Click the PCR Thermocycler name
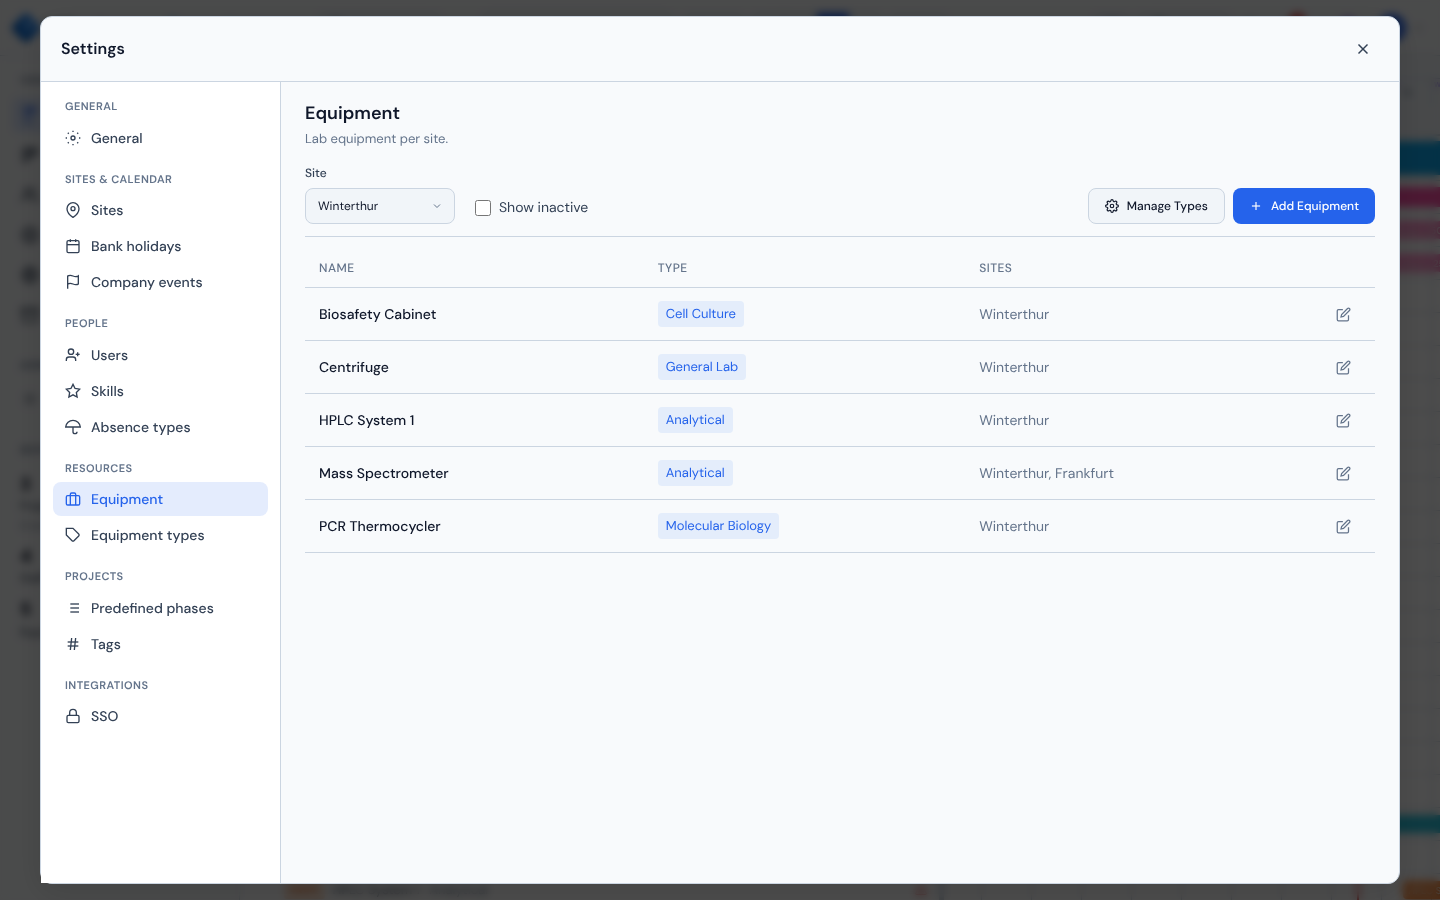This screenshot has width=1440, height=900. (380, 526)
